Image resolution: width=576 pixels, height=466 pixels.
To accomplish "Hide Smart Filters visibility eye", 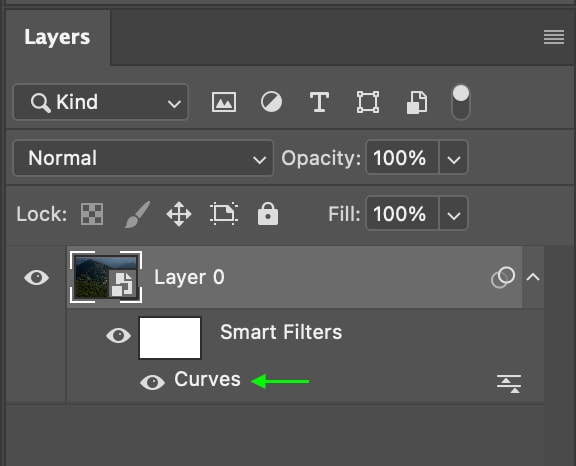I will [x=118, y=336].
